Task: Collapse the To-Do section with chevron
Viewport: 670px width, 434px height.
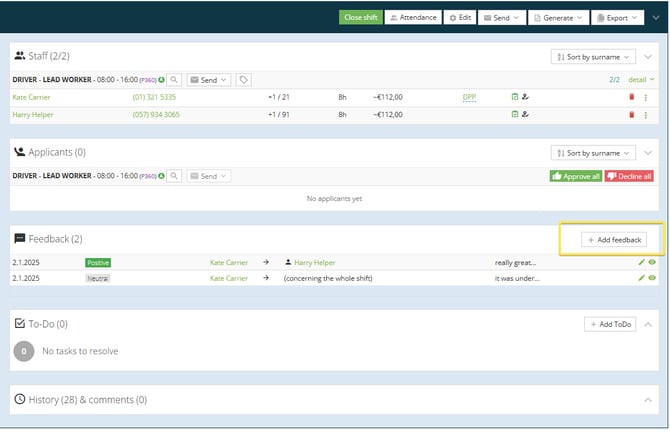Action: 648,324
